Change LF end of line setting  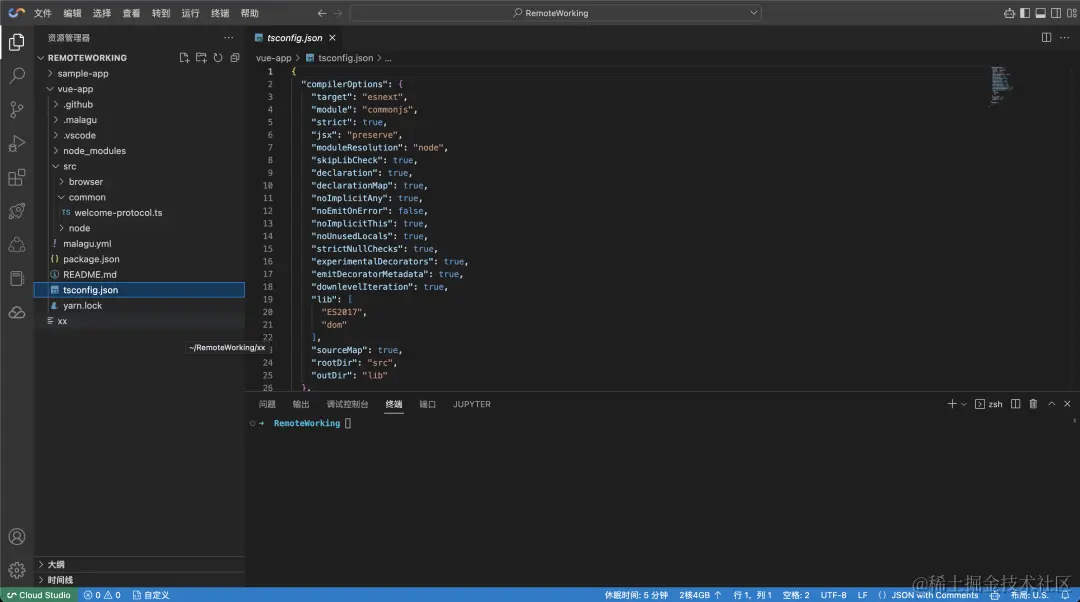click(x=862, y=595)
